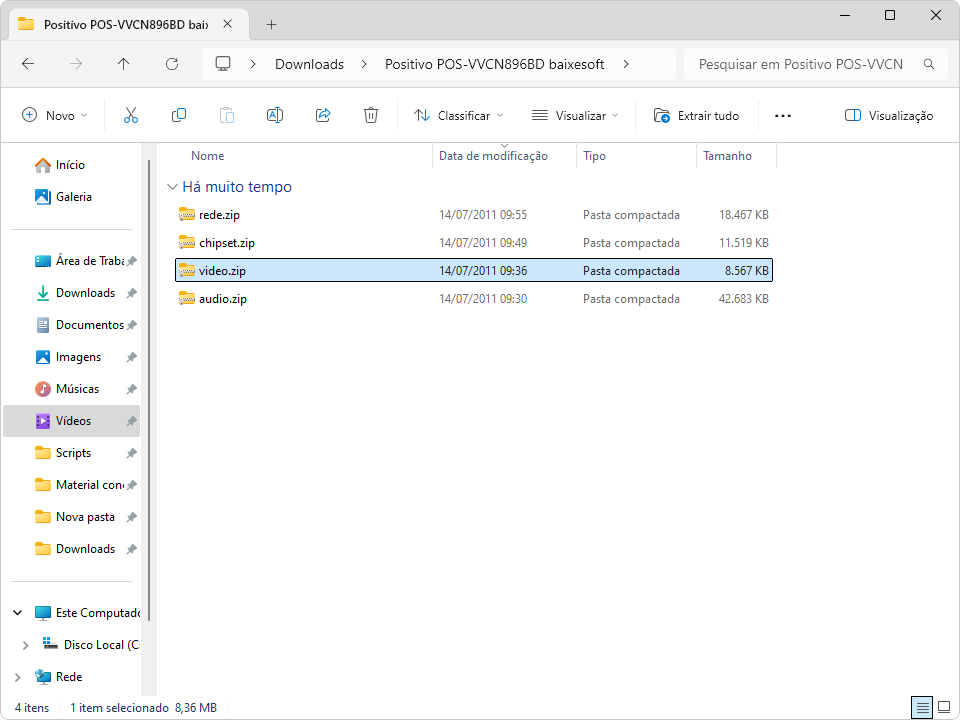Click Este Computador in the sidebar

coord(88,613)
